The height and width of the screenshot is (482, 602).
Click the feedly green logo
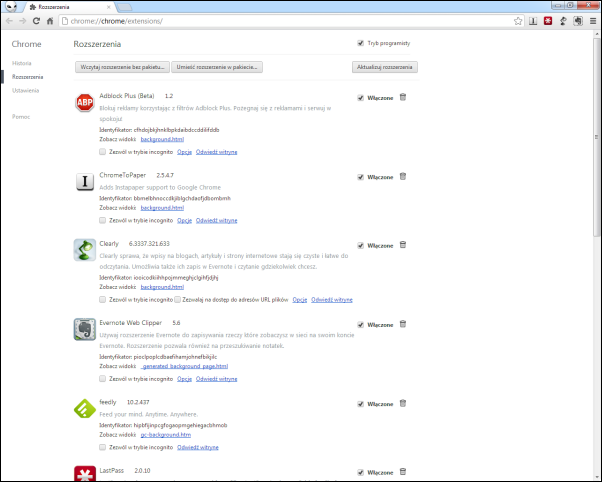tap(84, 408)
